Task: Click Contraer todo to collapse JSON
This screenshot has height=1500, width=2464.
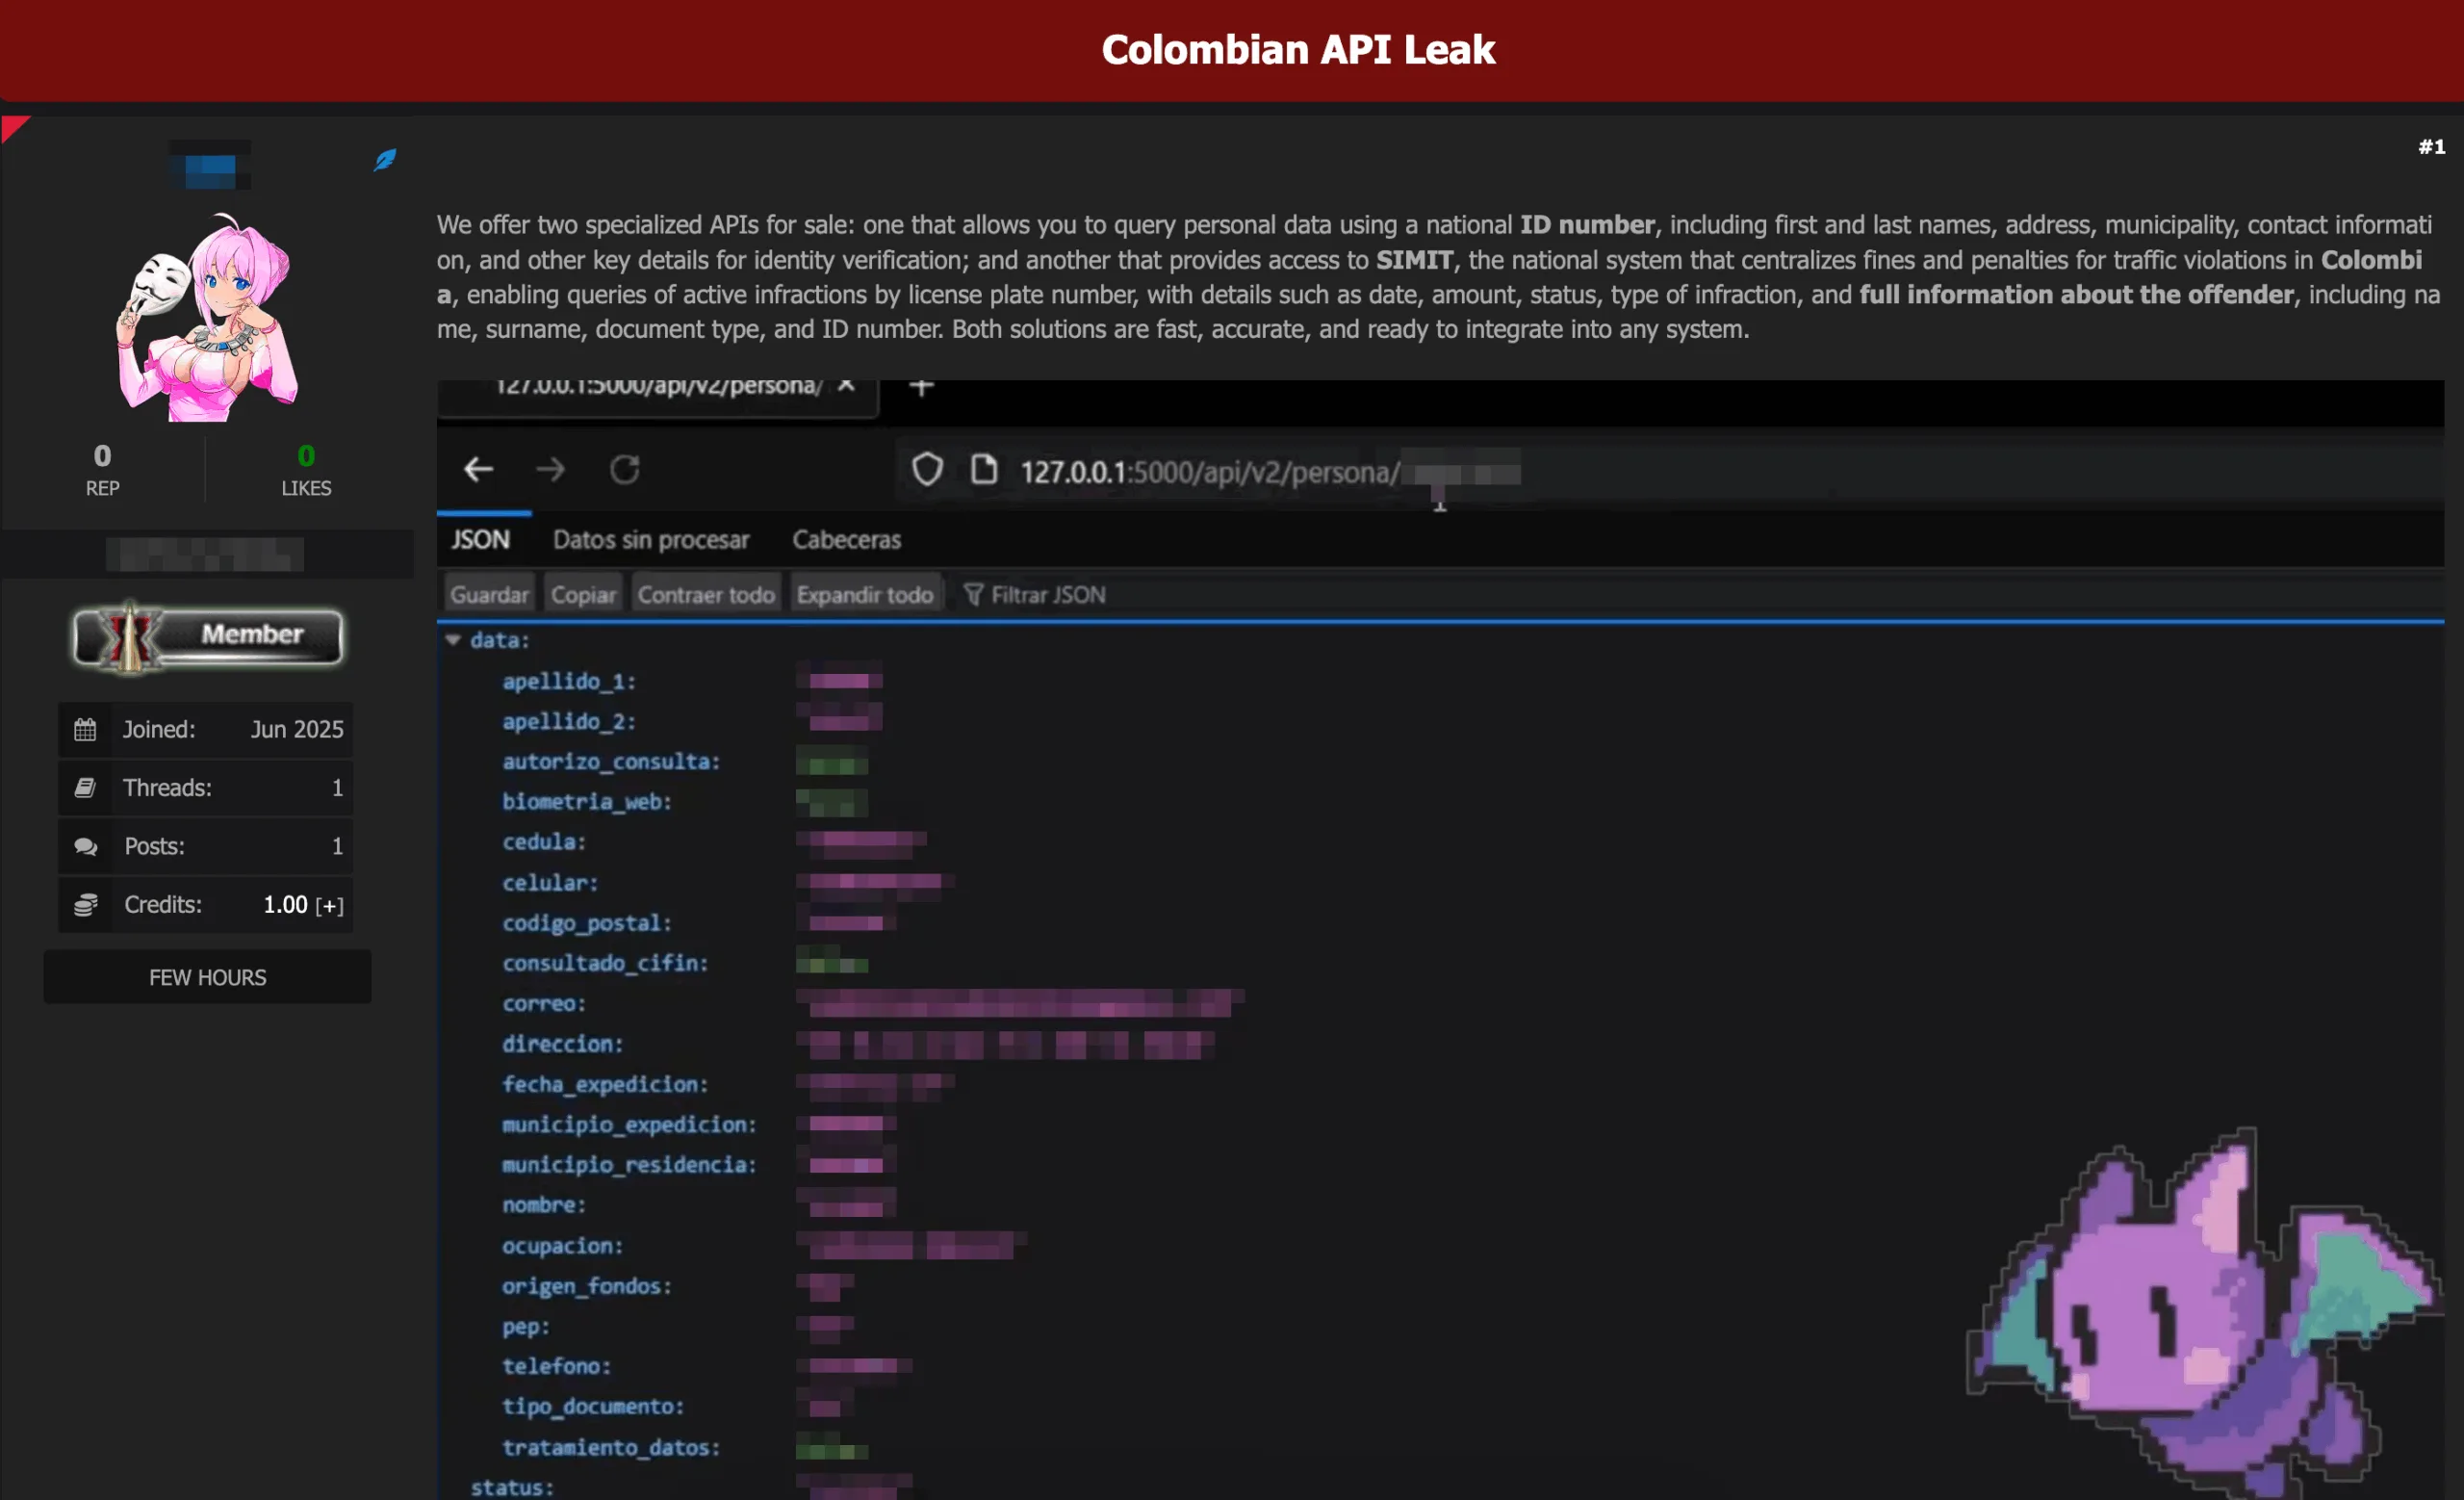Action: point(706,595)
